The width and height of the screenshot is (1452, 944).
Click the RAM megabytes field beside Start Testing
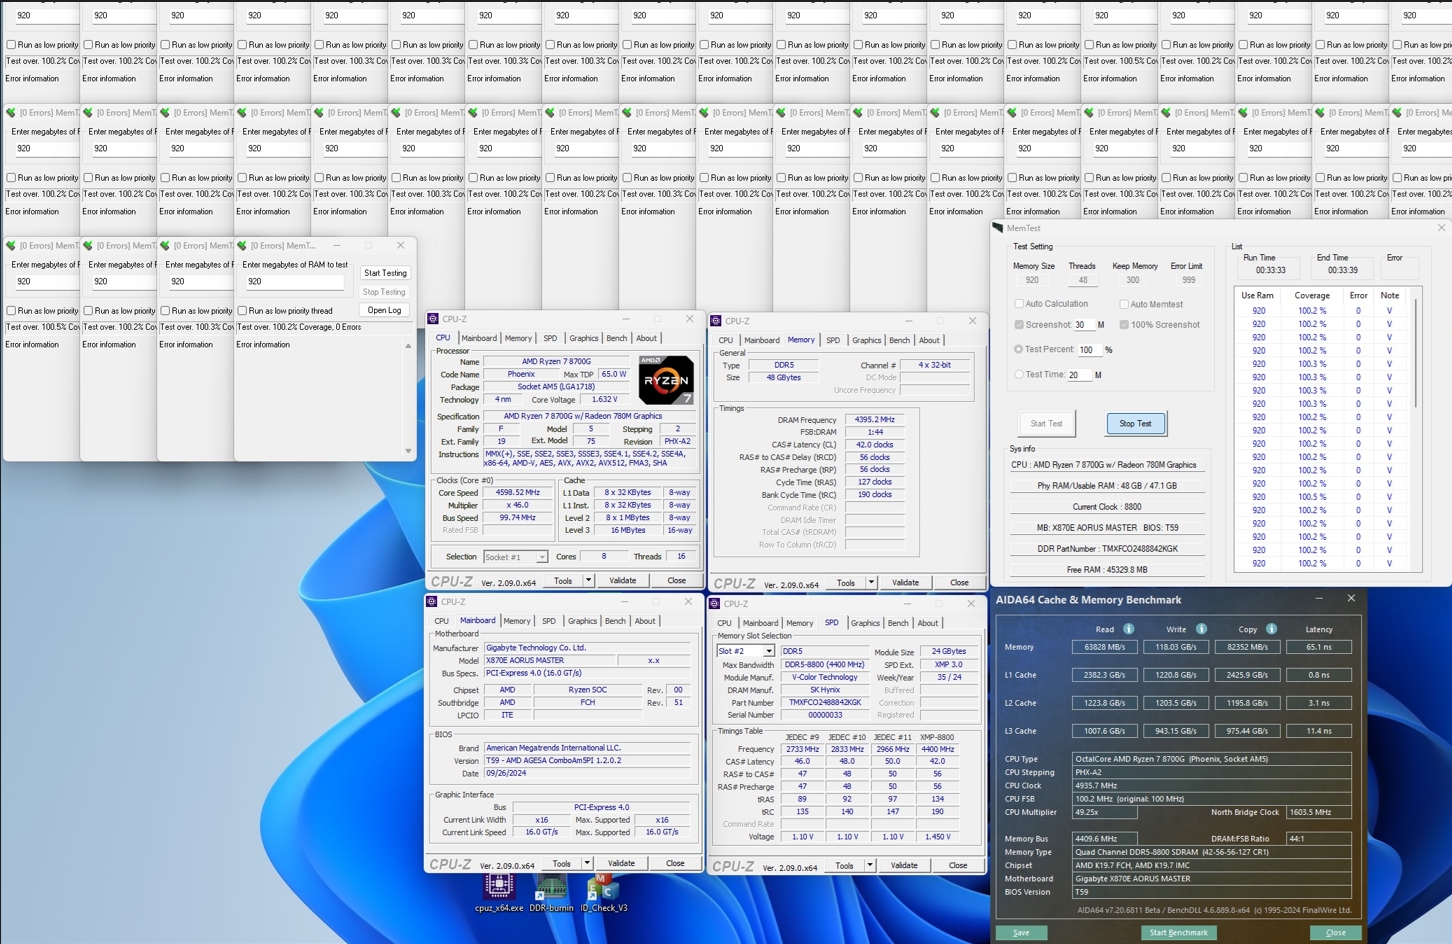point(294,282)
